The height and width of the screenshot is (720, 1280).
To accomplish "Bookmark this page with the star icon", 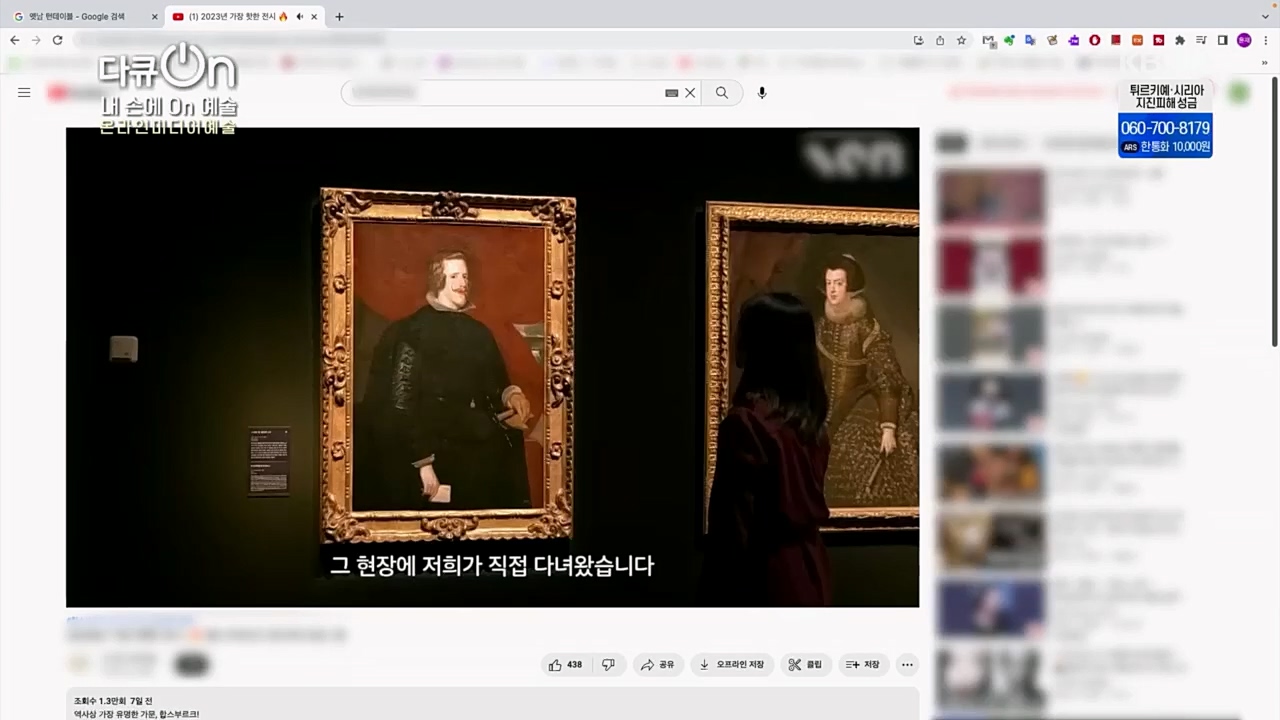I will pos(961,40).
